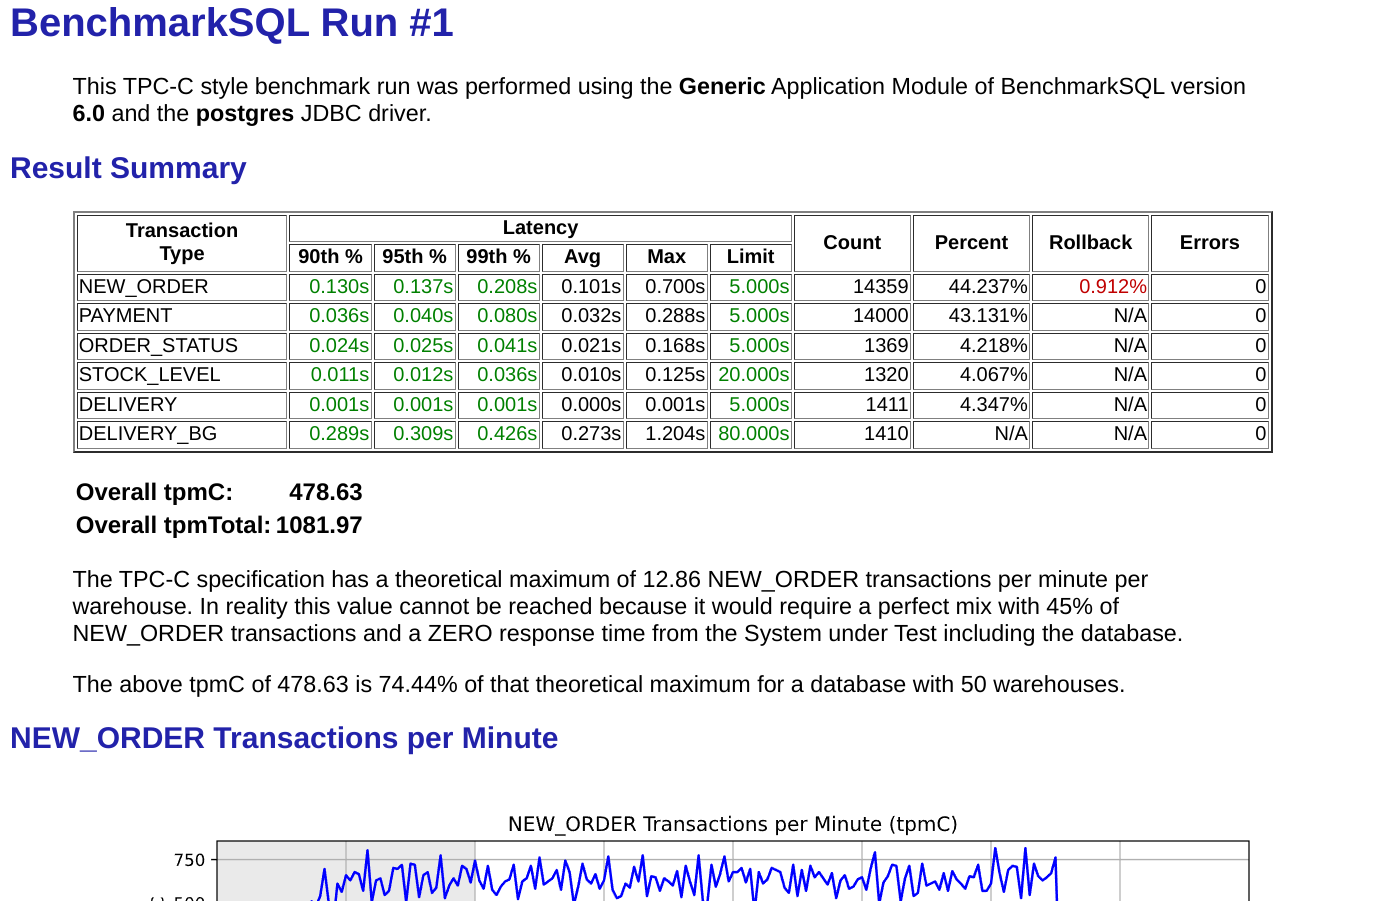Select the Count column header
Image resolution: width=1399 pixels, height=901 pixels.
(851, 242)
